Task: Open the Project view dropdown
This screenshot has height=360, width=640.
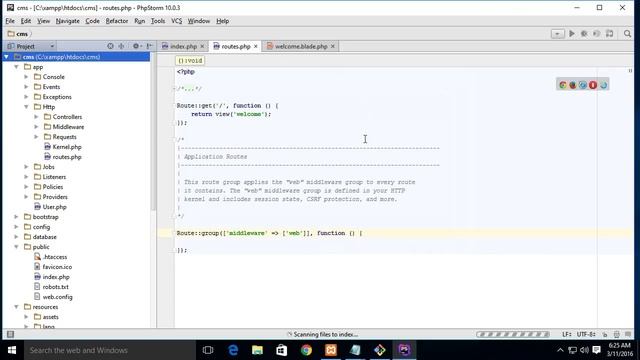Action: 52,46
